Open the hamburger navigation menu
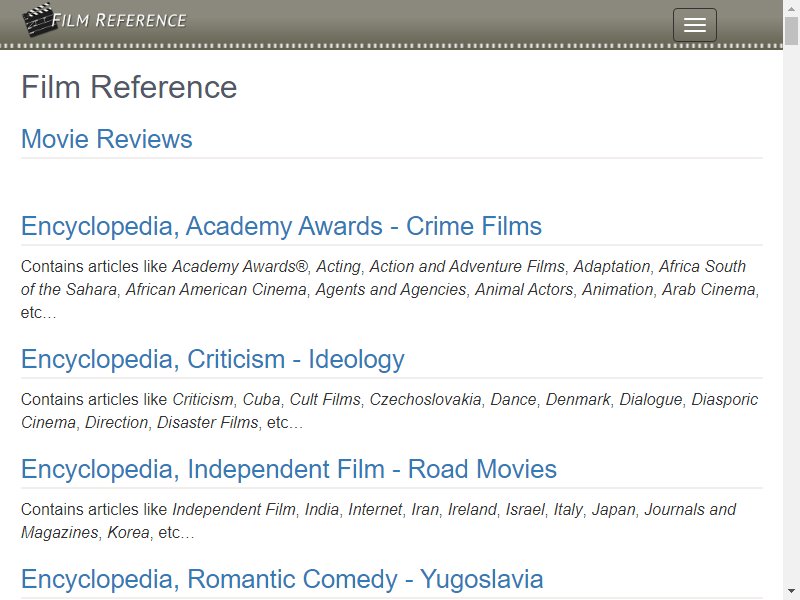The image size is (800, 600). pos(694,24)
